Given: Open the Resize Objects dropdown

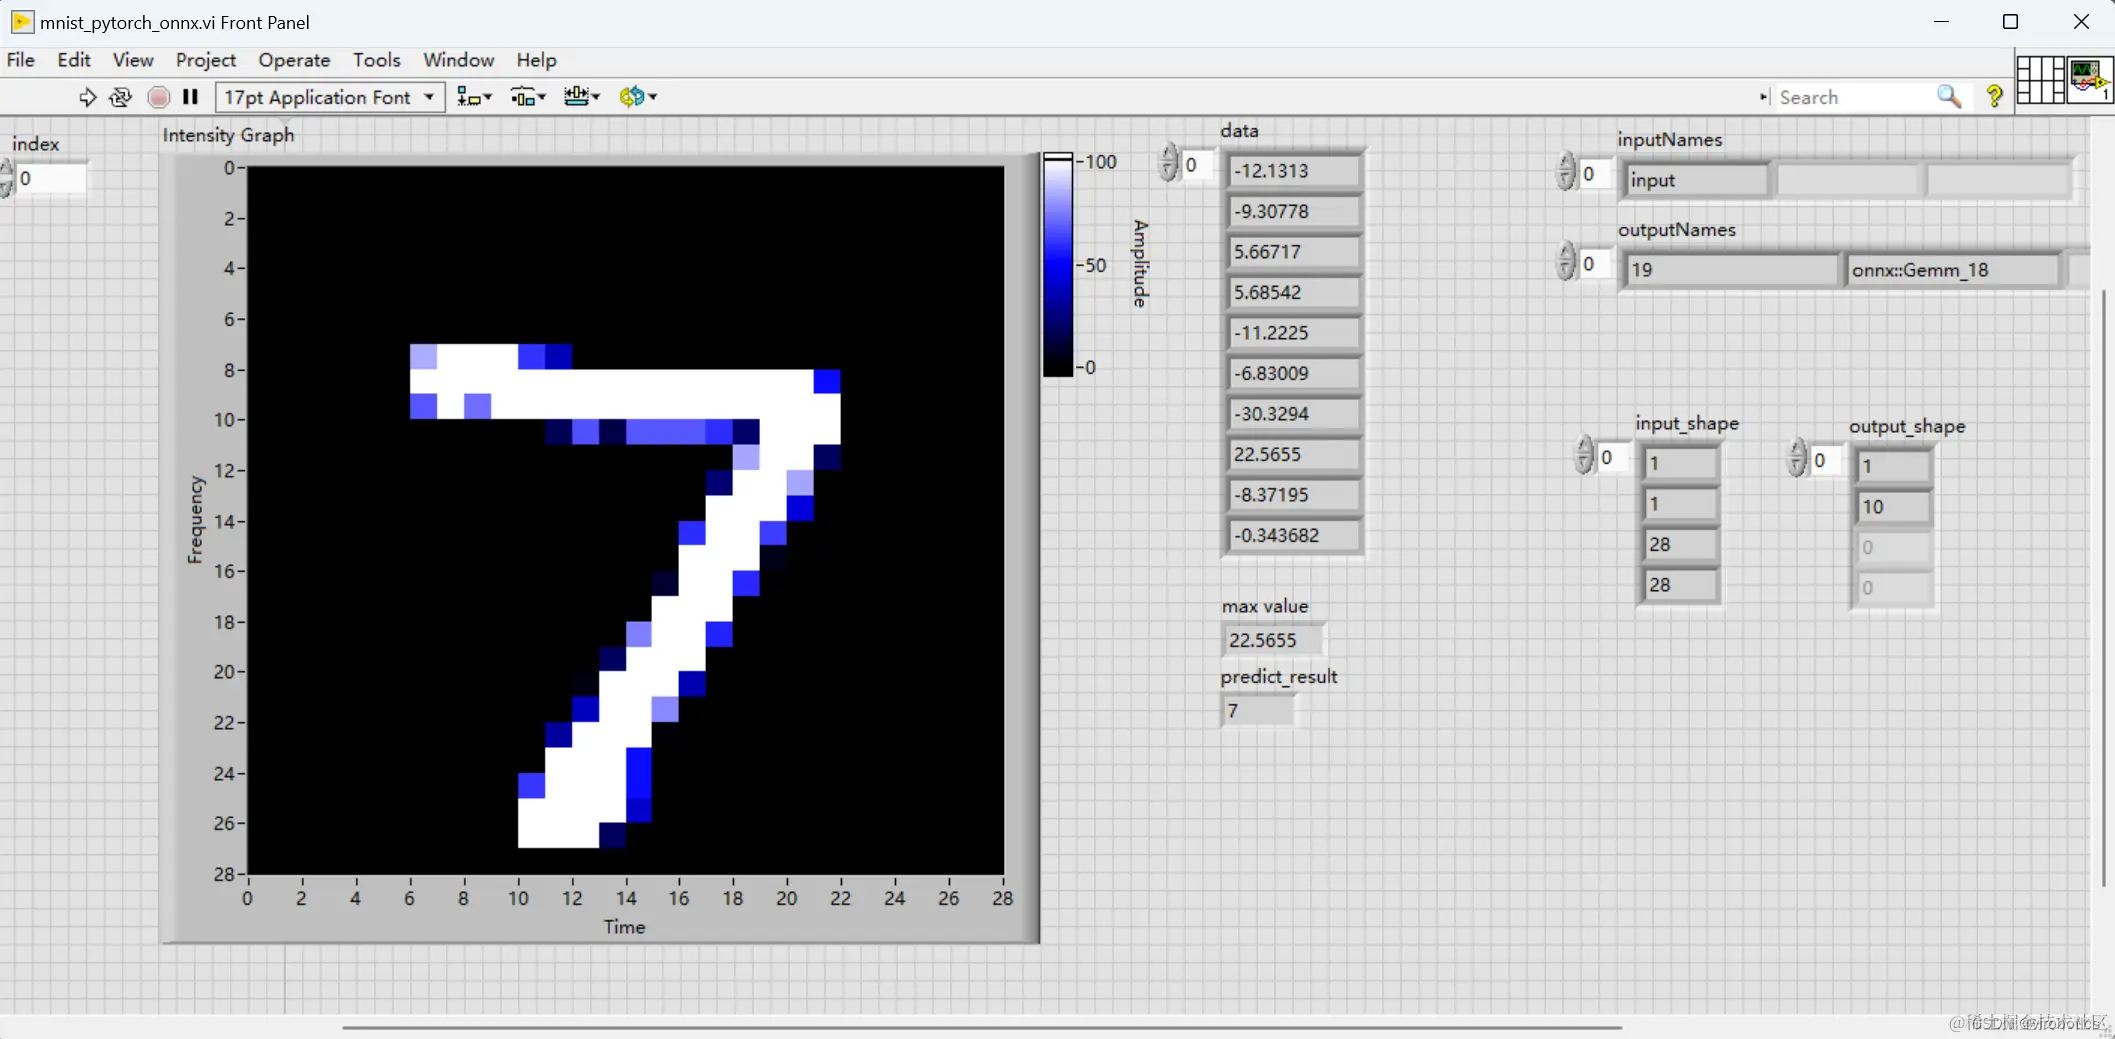Looking at the screenshot, I should [581, 97].
